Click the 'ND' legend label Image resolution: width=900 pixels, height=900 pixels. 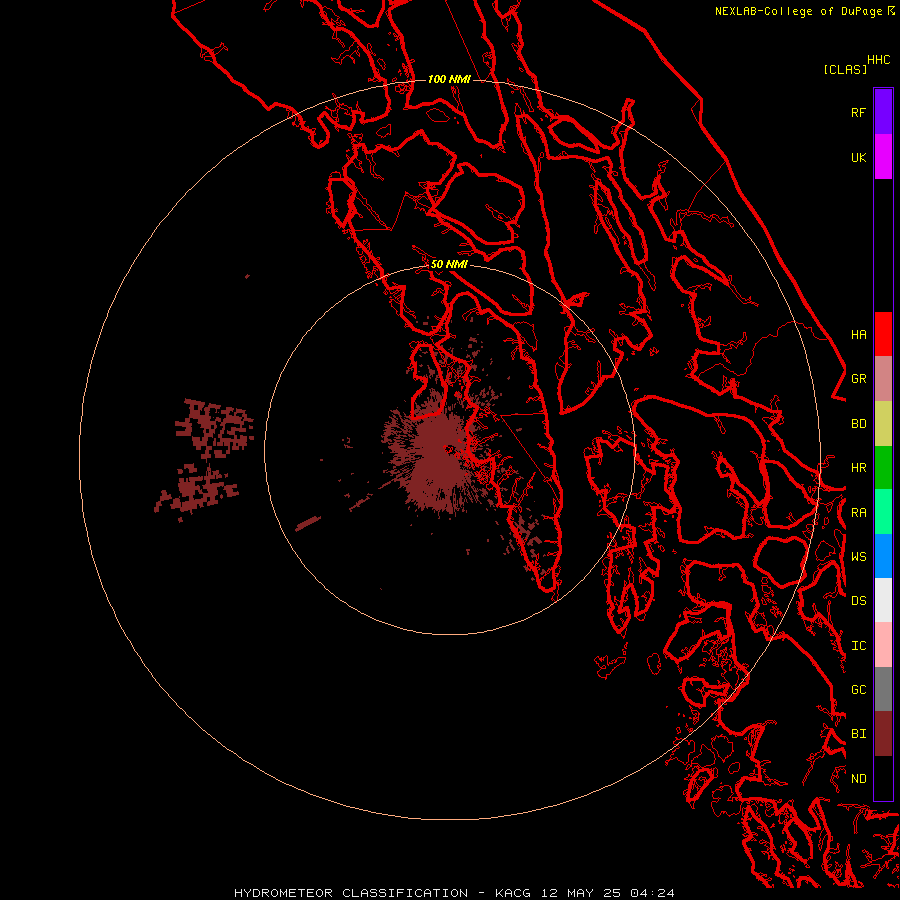[858, 778]
